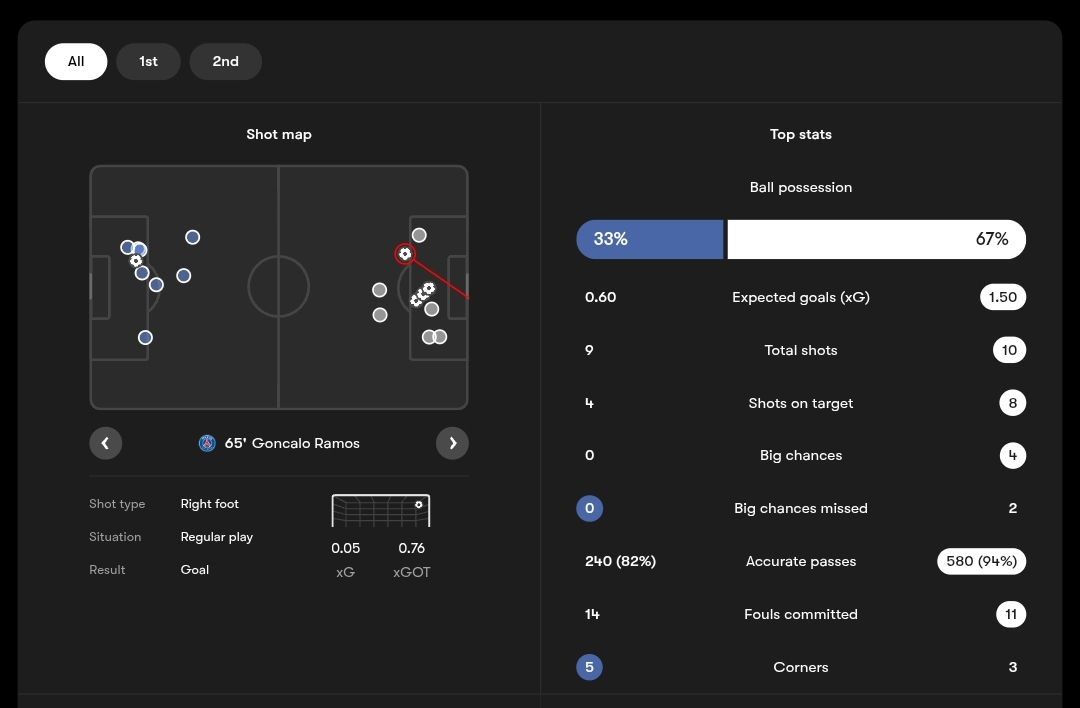This screenshot has width=1080, height=708.
Task: Click the white 67% possession bar segment
Action: [x=876, y=239]
